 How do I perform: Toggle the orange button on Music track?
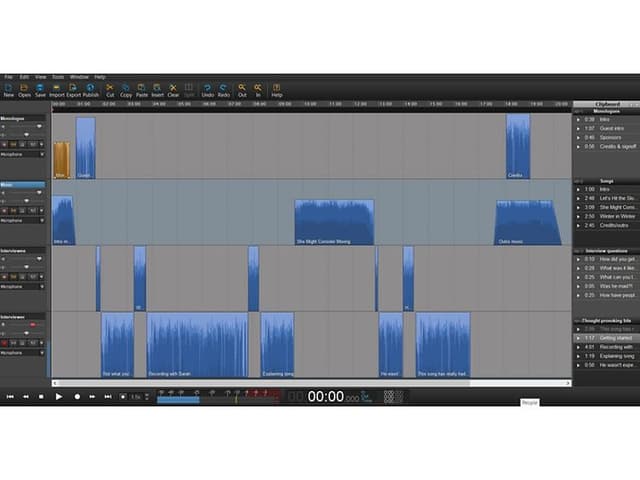pyautogui.click(x=13, y=211)
